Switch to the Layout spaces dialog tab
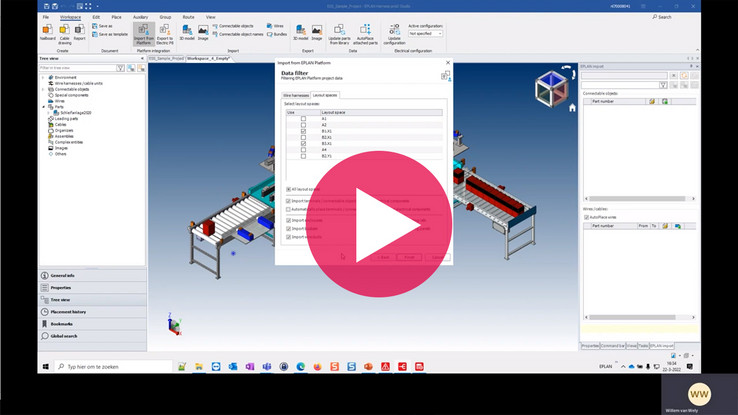The image size is (738, 415). point(325,95)
